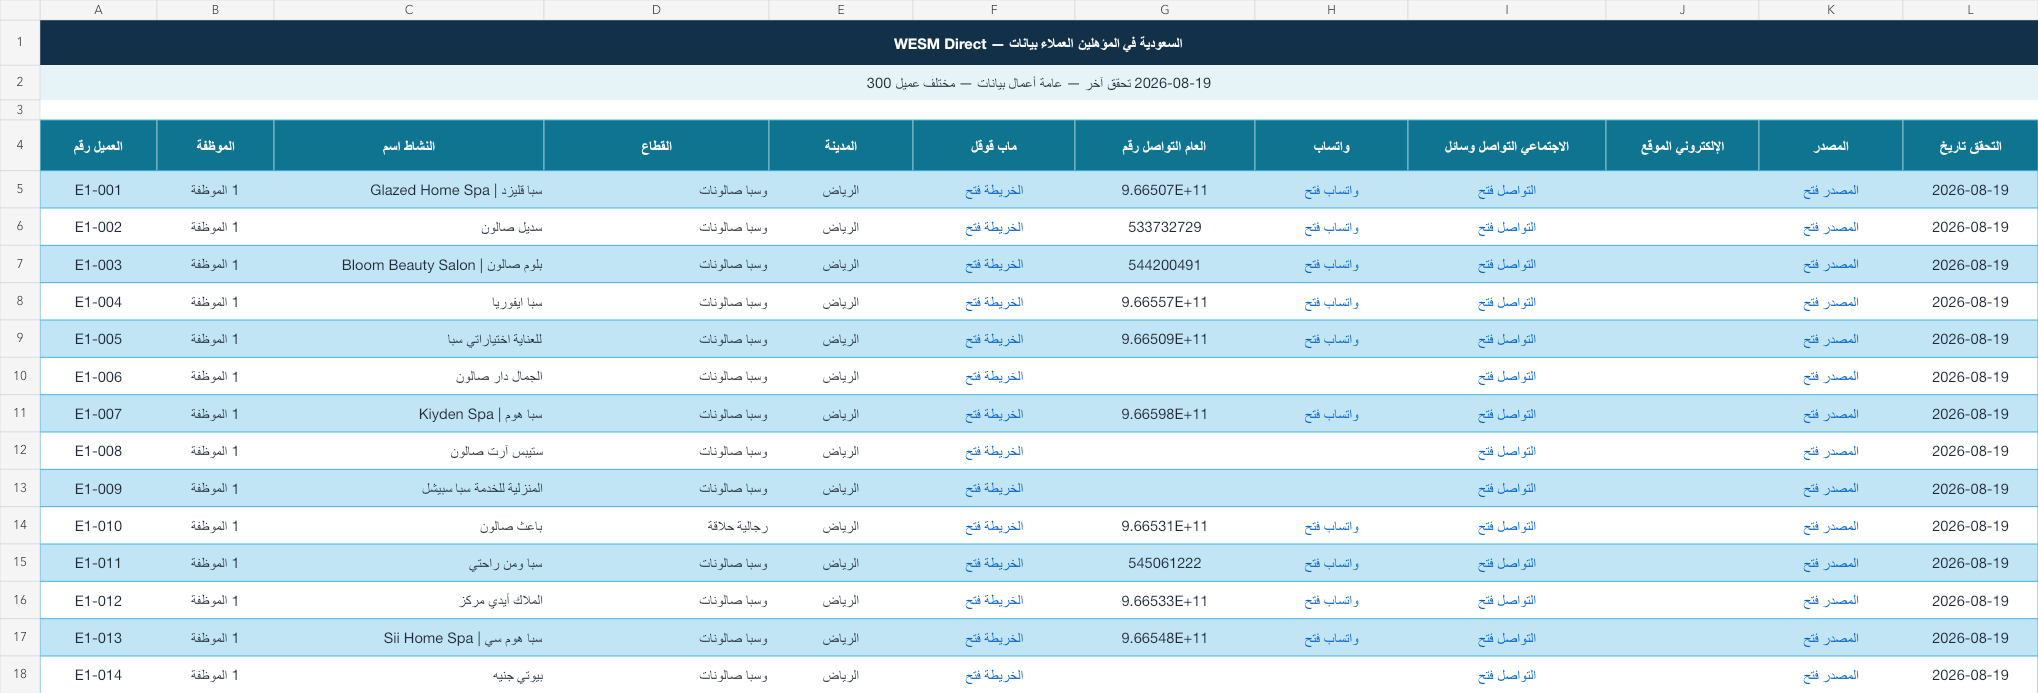Open the source link for row E1-009

tap(1830, 489)
